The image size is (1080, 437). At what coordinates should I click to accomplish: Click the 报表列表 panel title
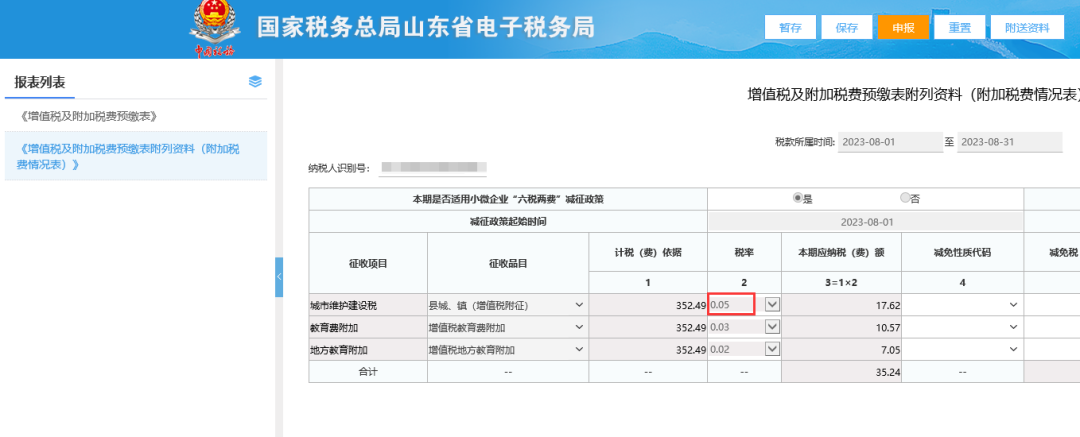click(x=40, y=82)
